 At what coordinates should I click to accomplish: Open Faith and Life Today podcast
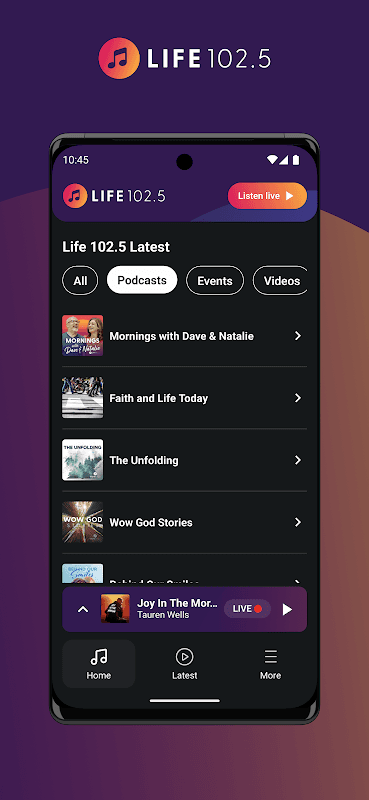(184, 398)
